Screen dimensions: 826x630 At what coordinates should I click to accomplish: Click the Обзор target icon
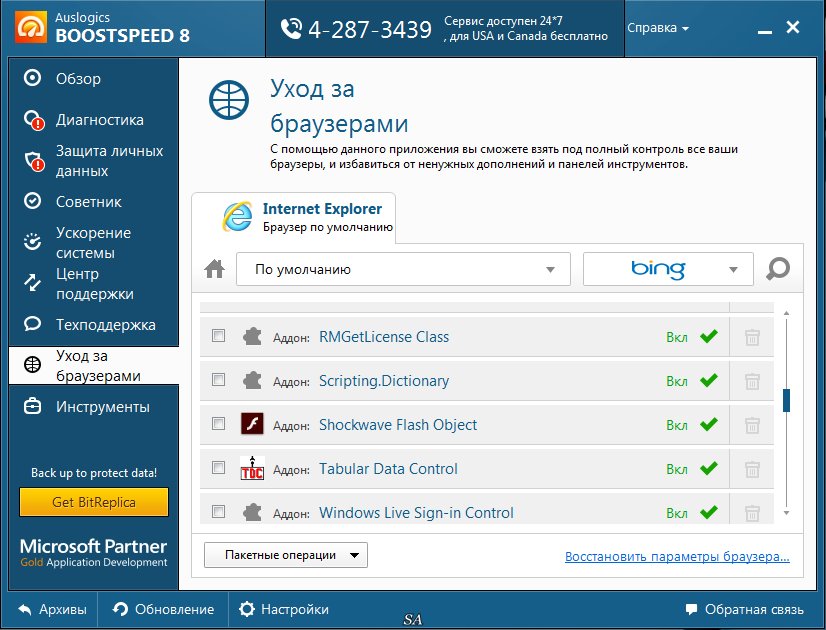pyautogui.click(x=32, y=78)
